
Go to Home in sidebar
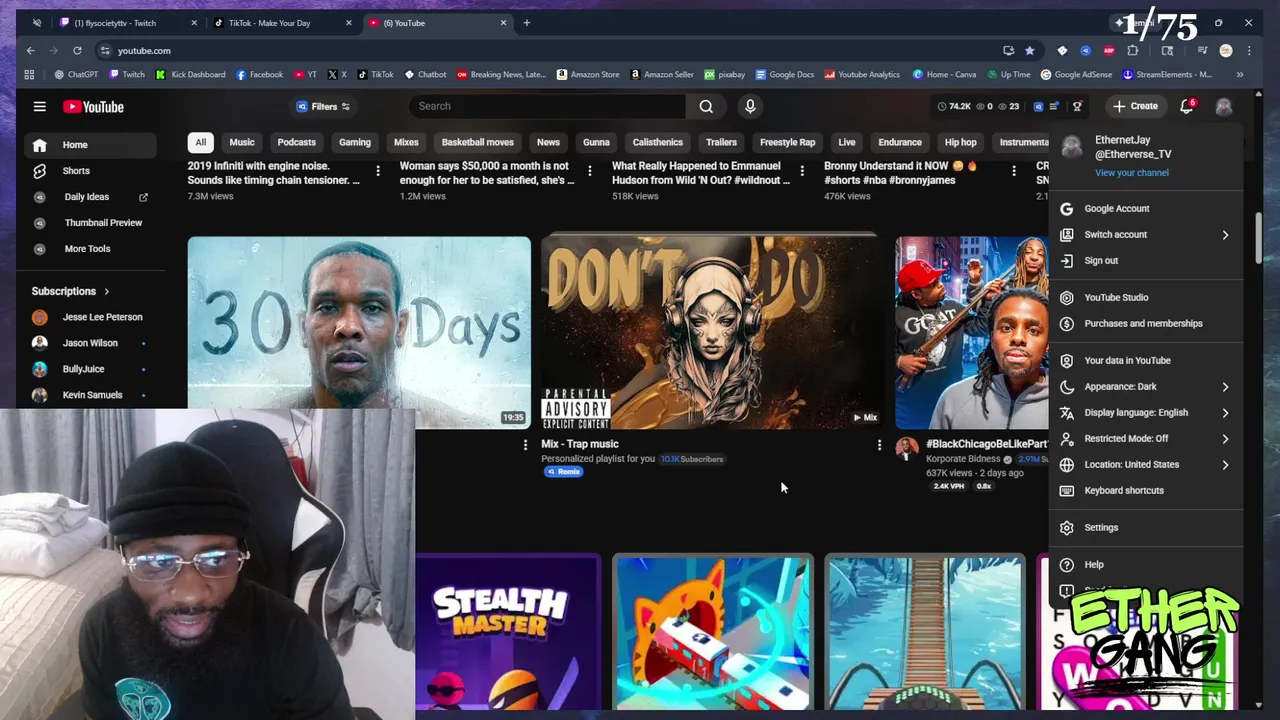click(90, 145)
